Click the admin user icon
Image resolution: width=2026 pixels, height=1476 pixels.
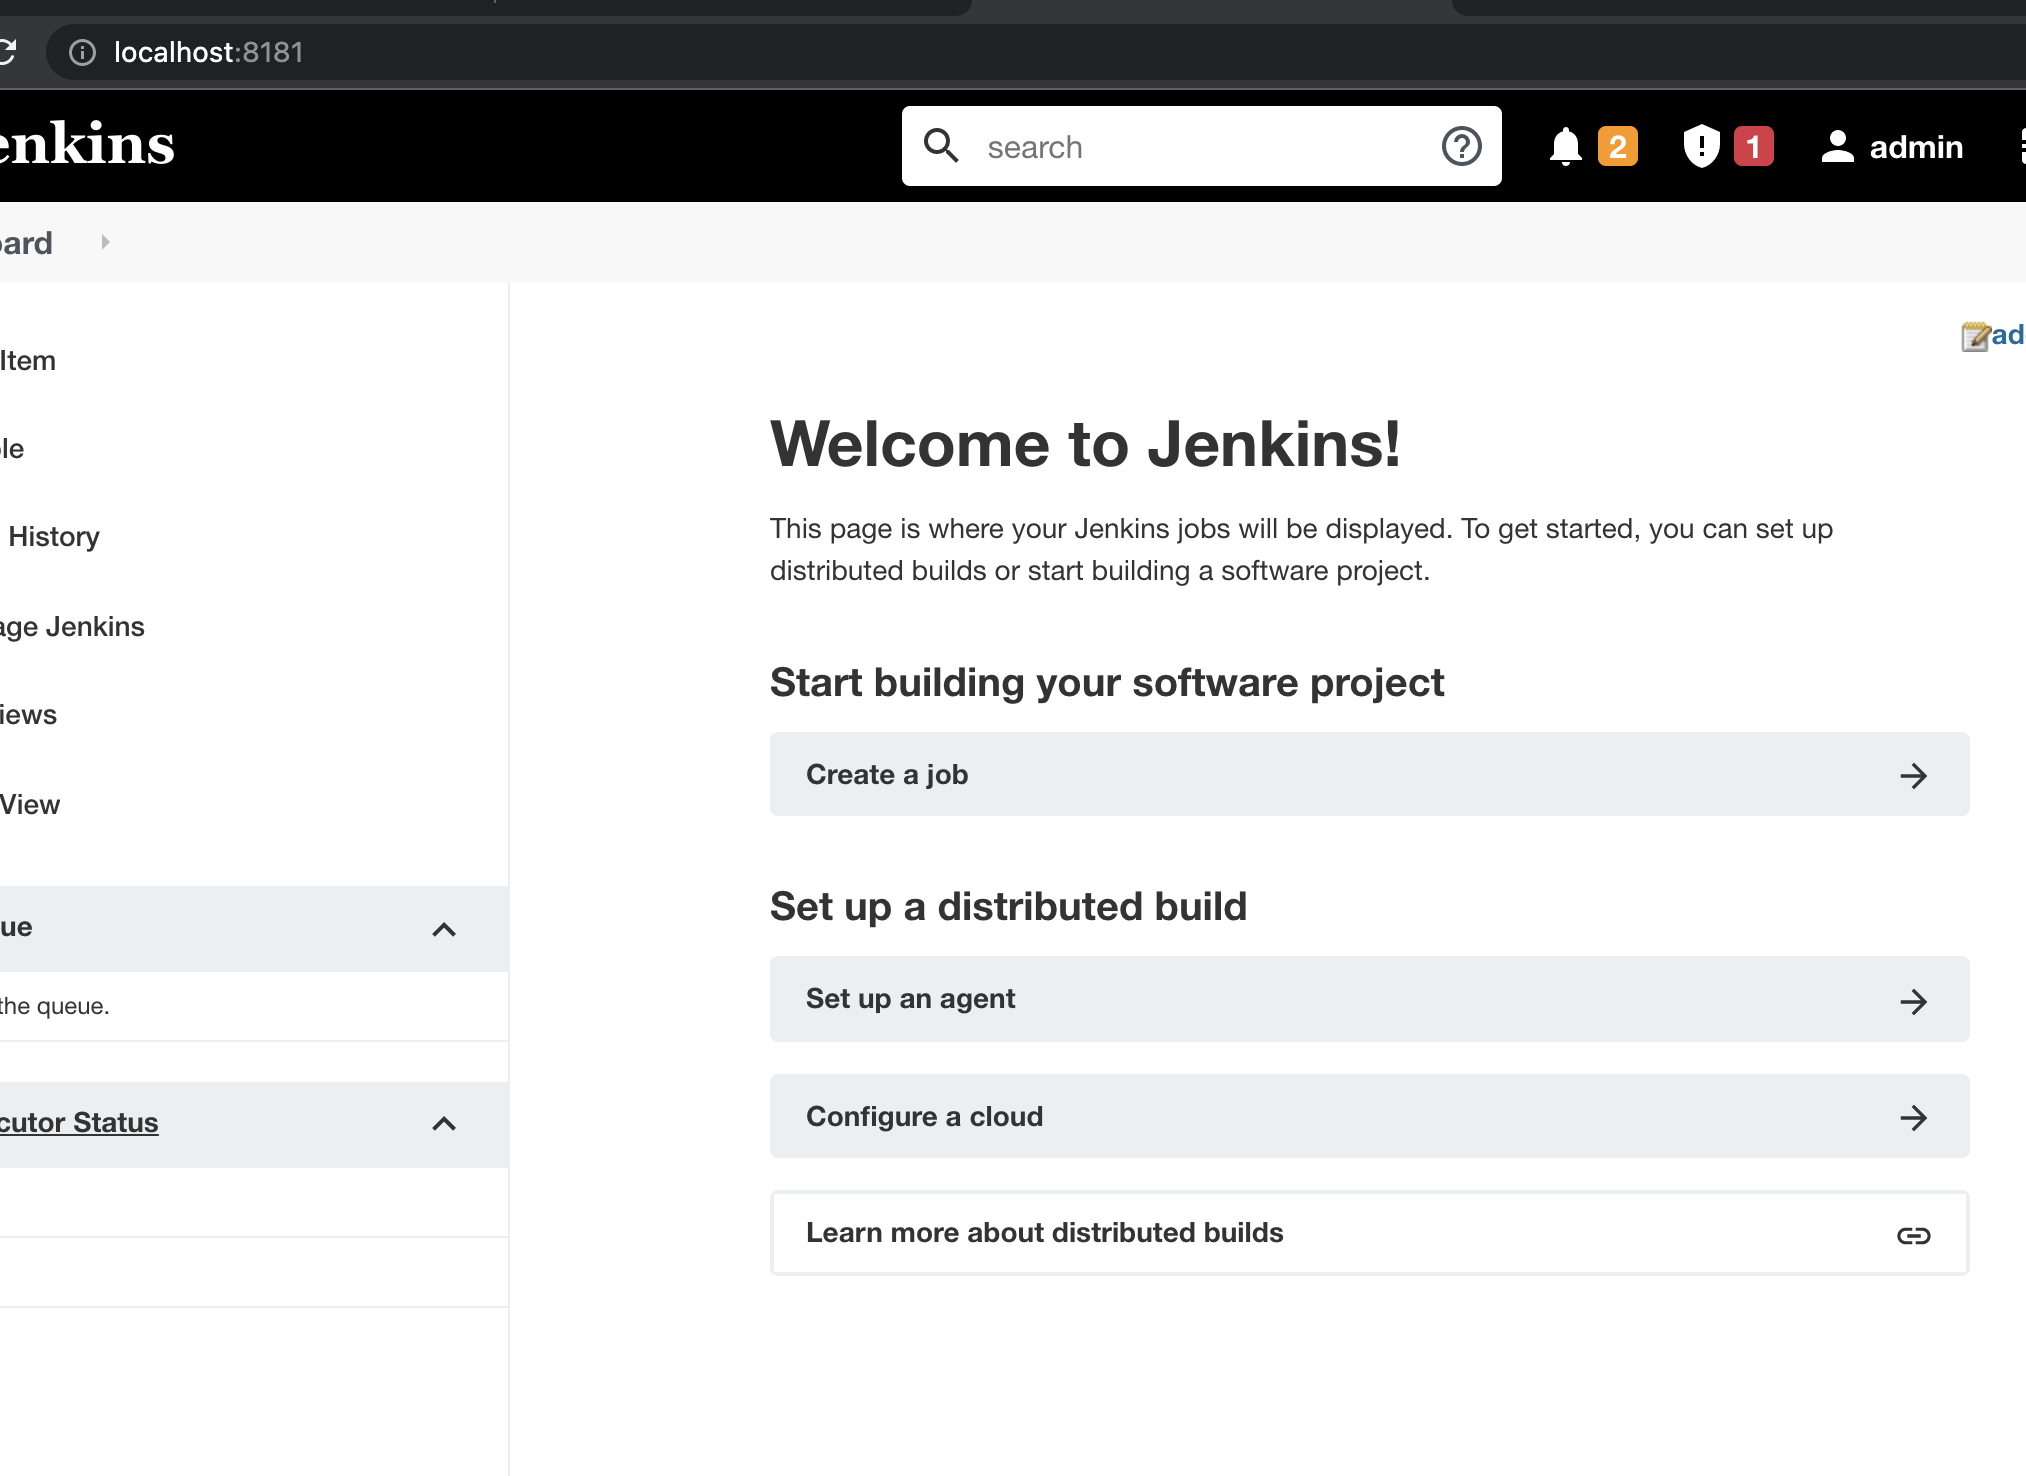[x=1837, y=146]
